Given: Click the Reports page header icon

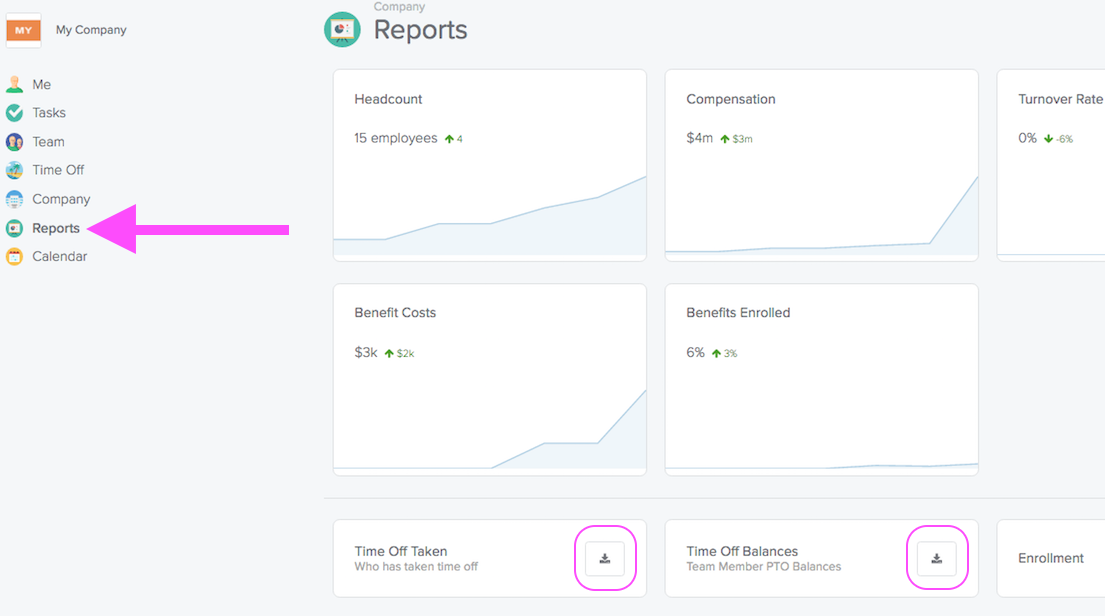Looking at the screenshot, I should 342,30.
